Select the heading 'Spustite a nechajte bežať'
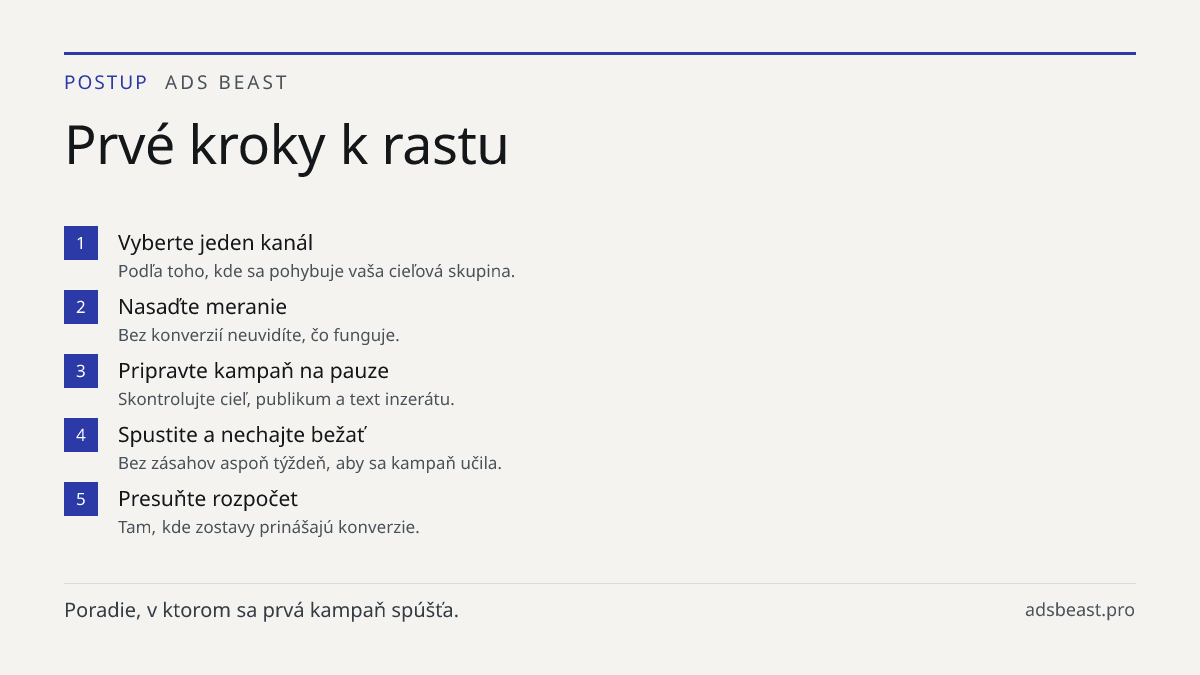This screenshot has height=675, width=1200. (243, 435)
